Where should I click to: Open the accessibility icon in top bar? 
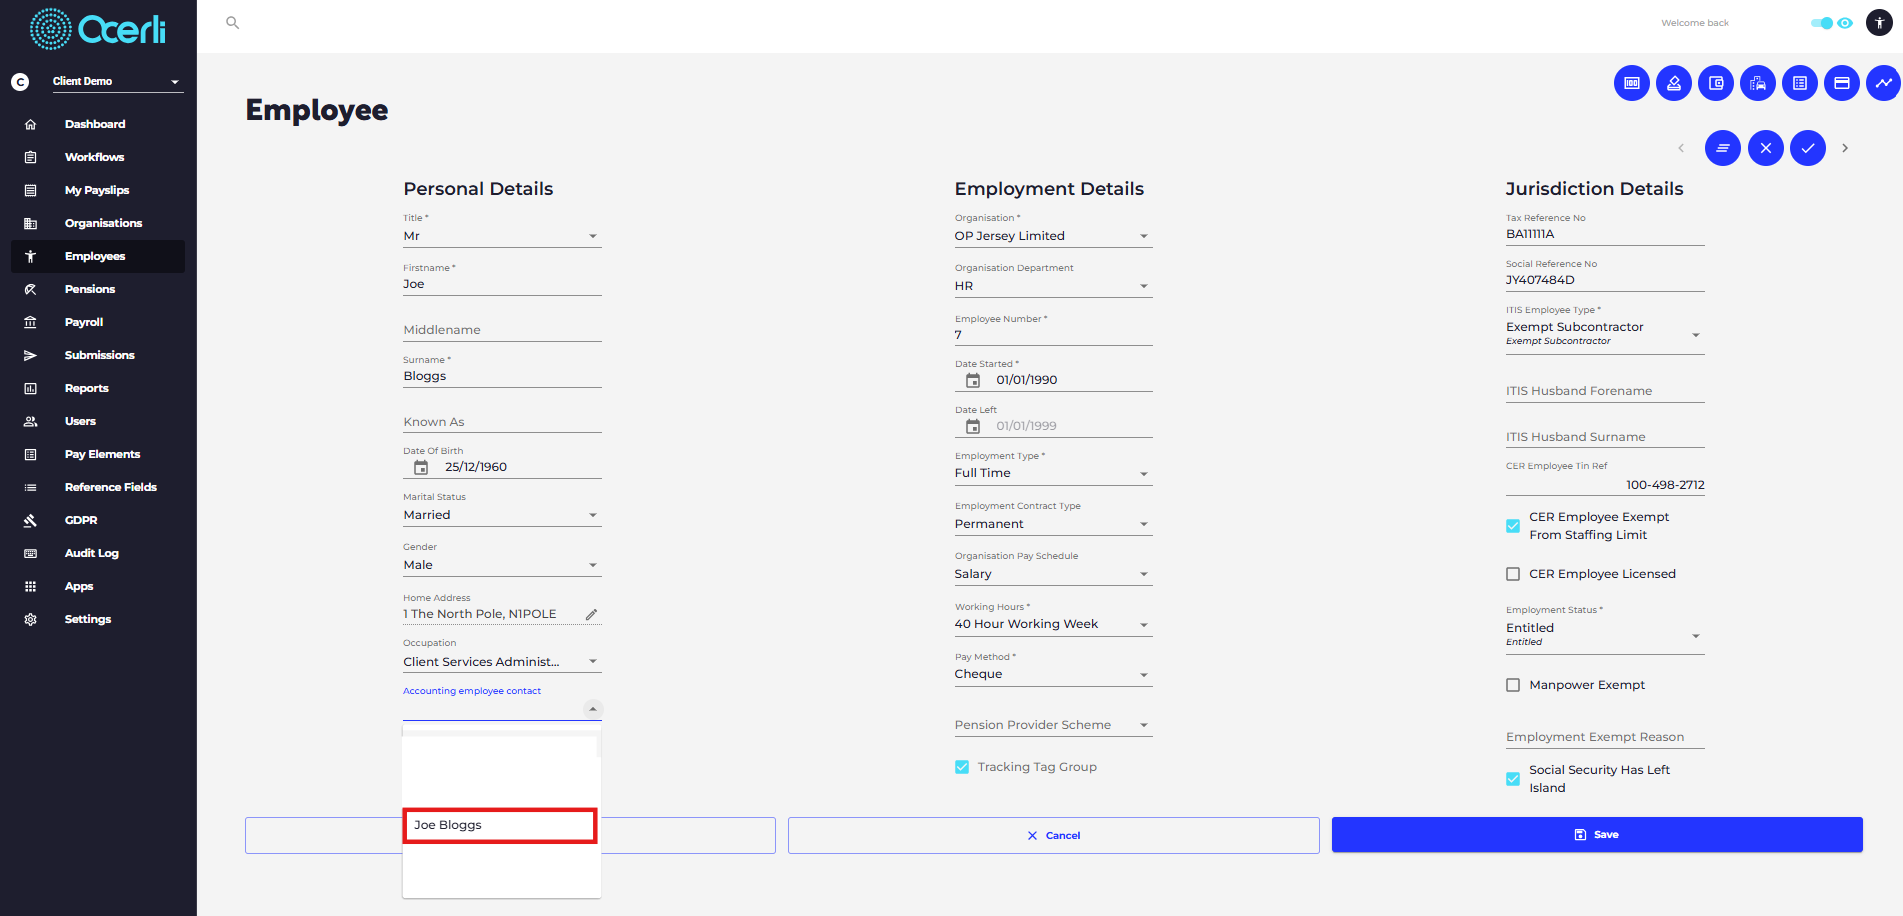coord(1879,23)
